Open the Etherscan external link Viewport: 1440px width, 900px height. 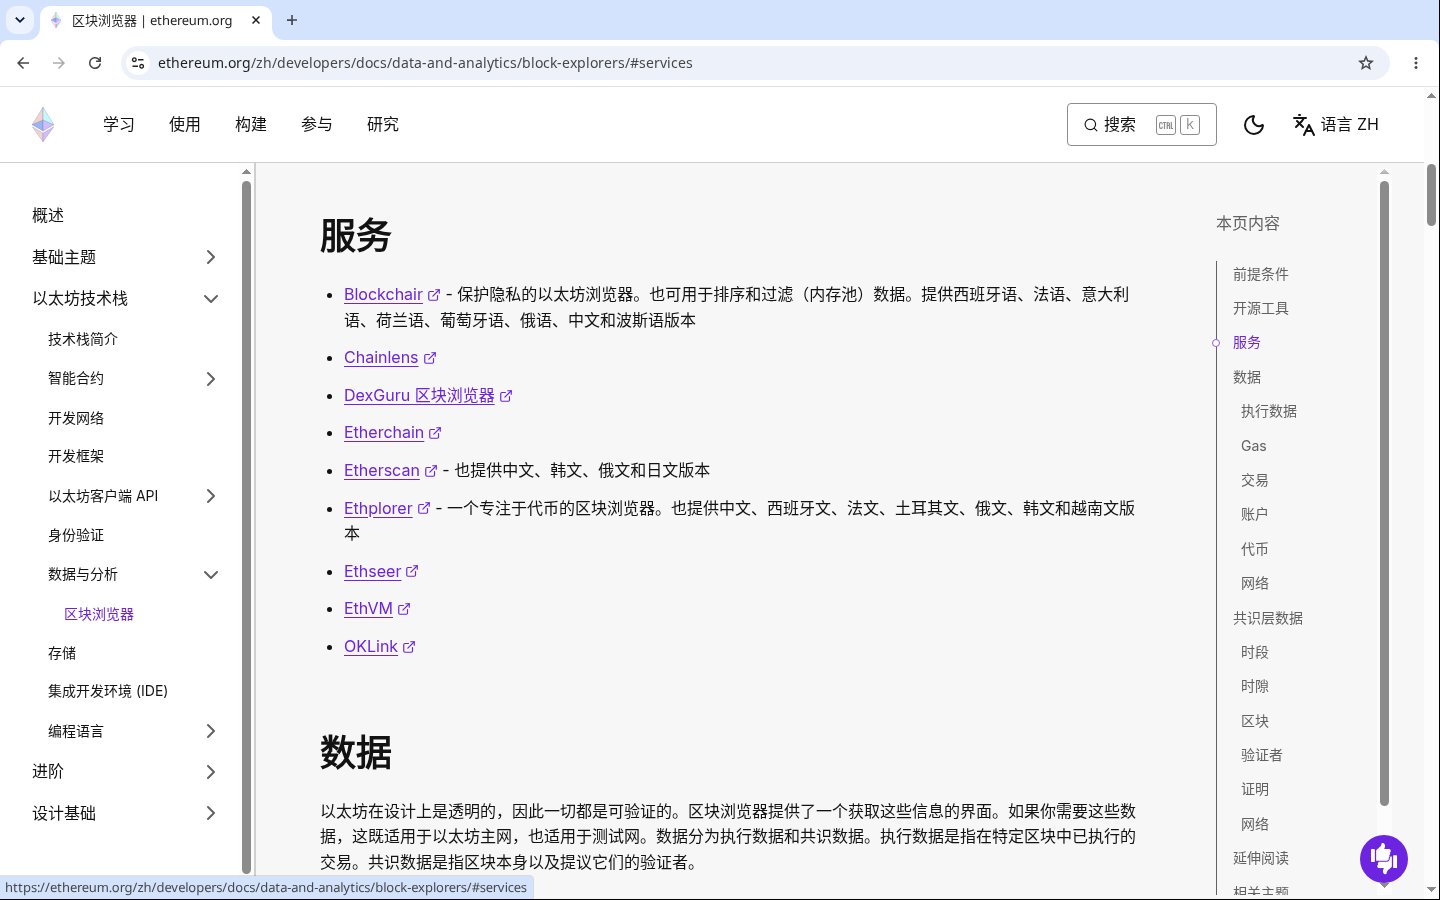coord(391,471)
